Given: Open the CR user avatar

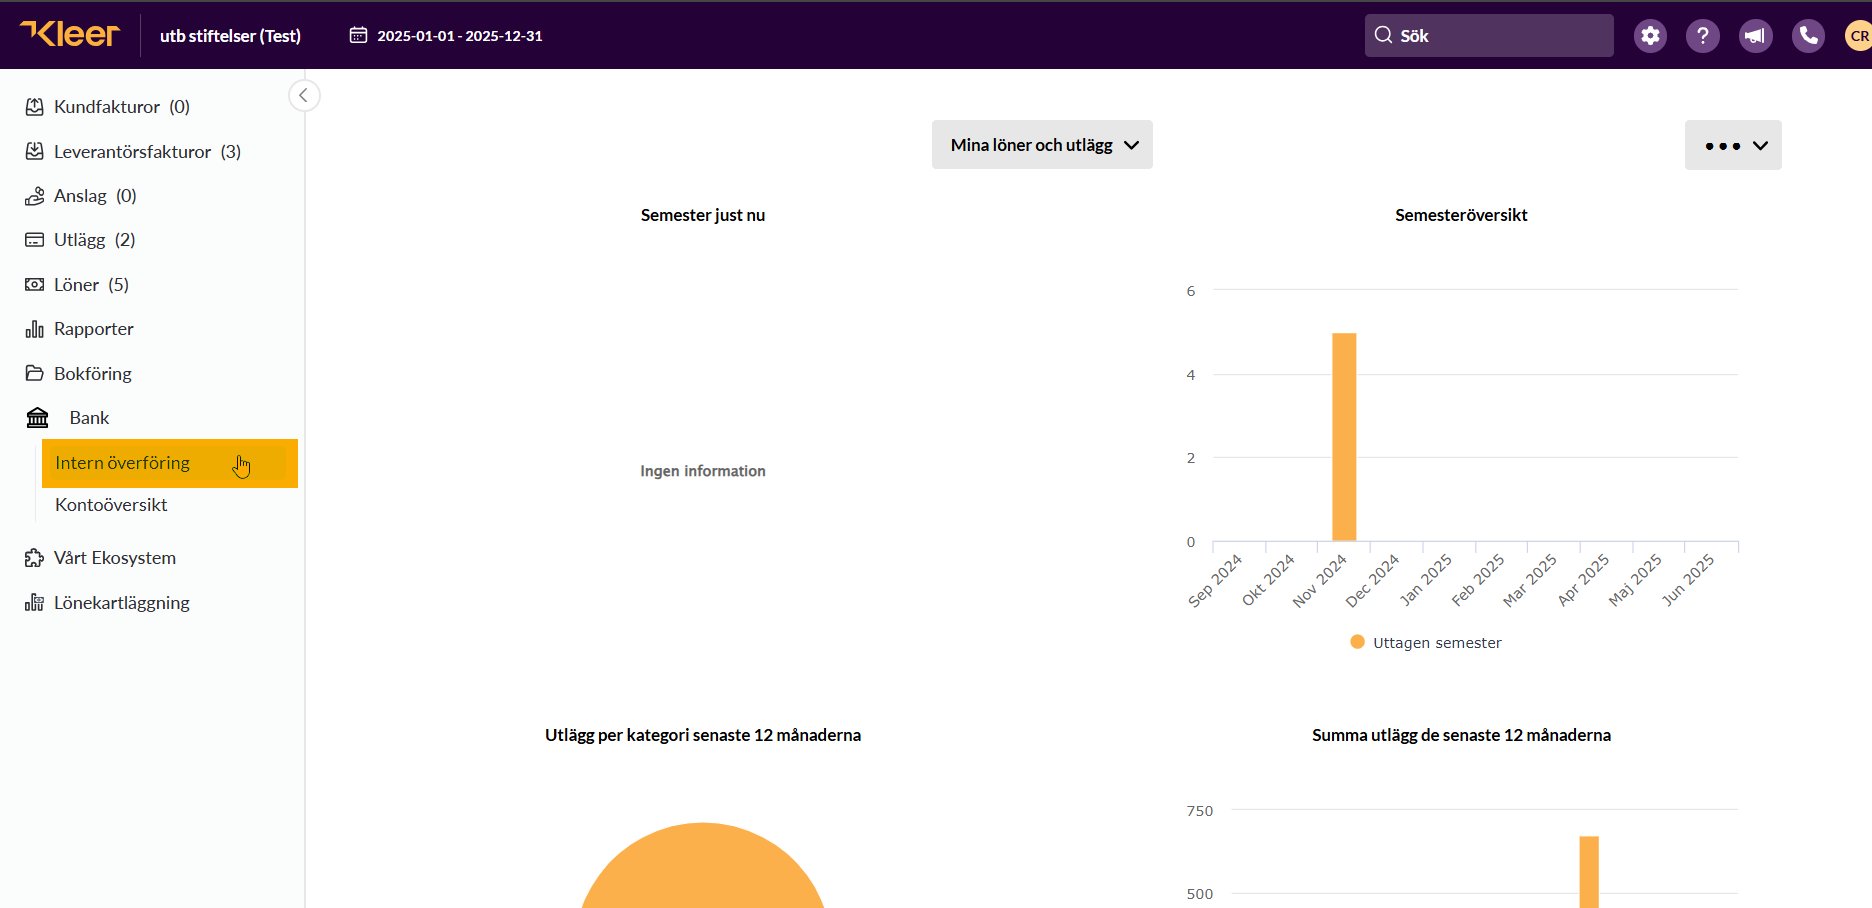Looking at the screenshot, I should click(1859, 36).
